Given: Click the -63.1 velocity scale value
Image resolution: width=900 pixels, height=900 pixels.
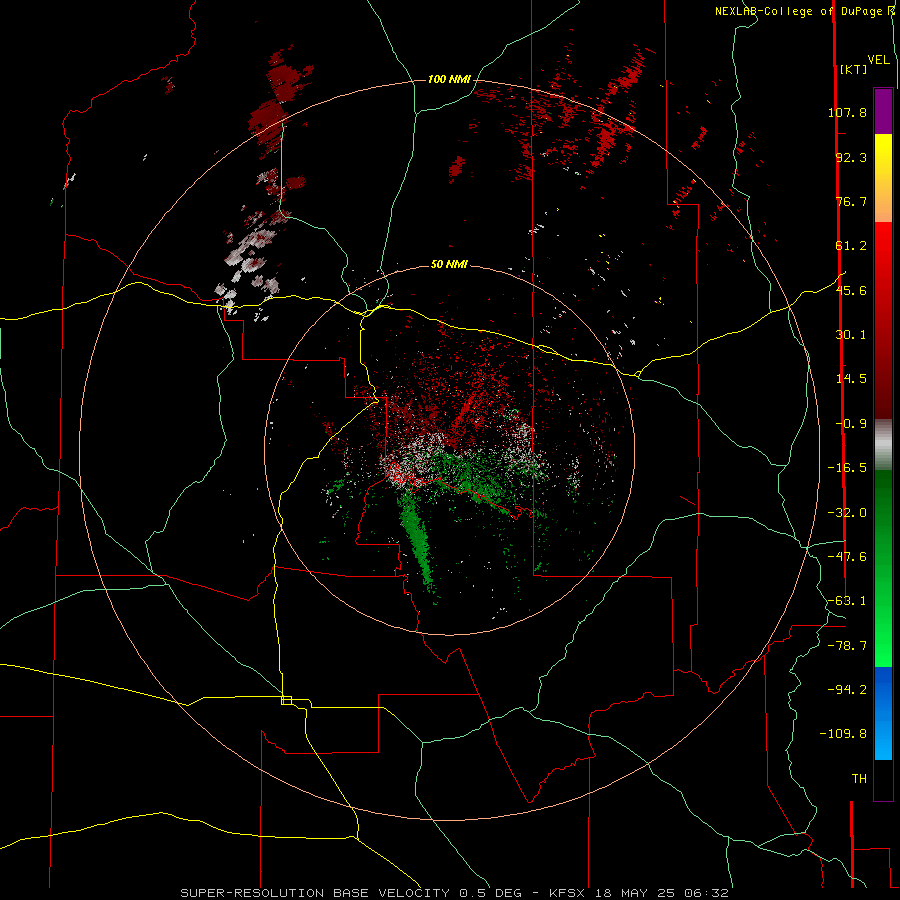Looking at the screenshot, I should 847,601.
